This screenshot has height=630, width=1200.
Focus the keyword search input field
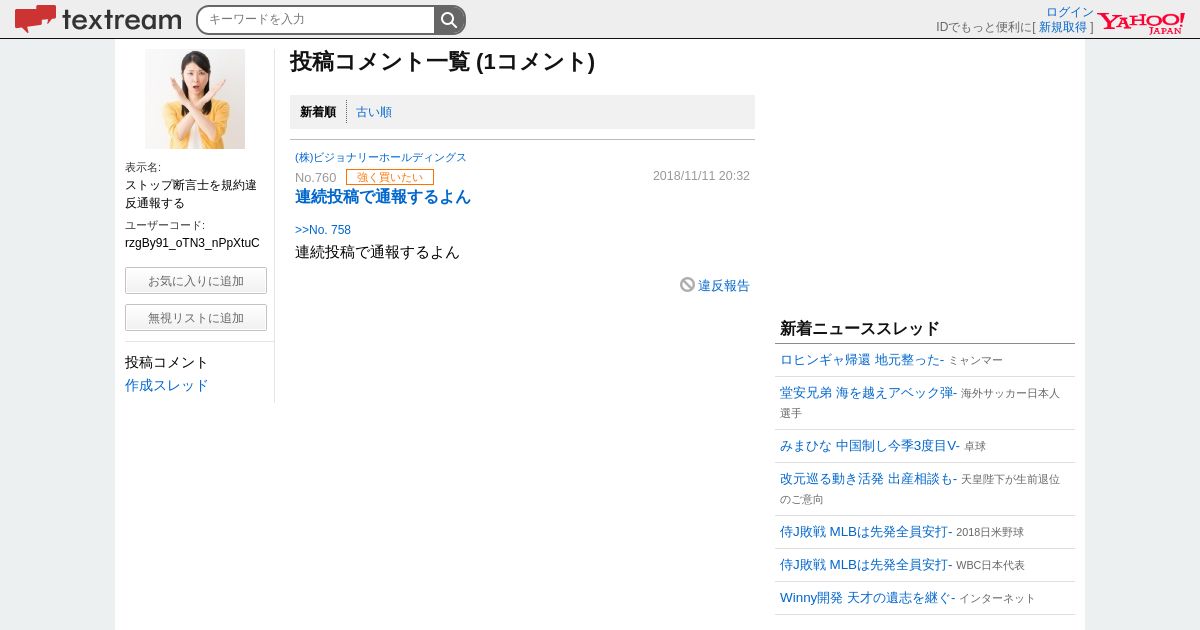pyautogui.click(x=317, y=20)
